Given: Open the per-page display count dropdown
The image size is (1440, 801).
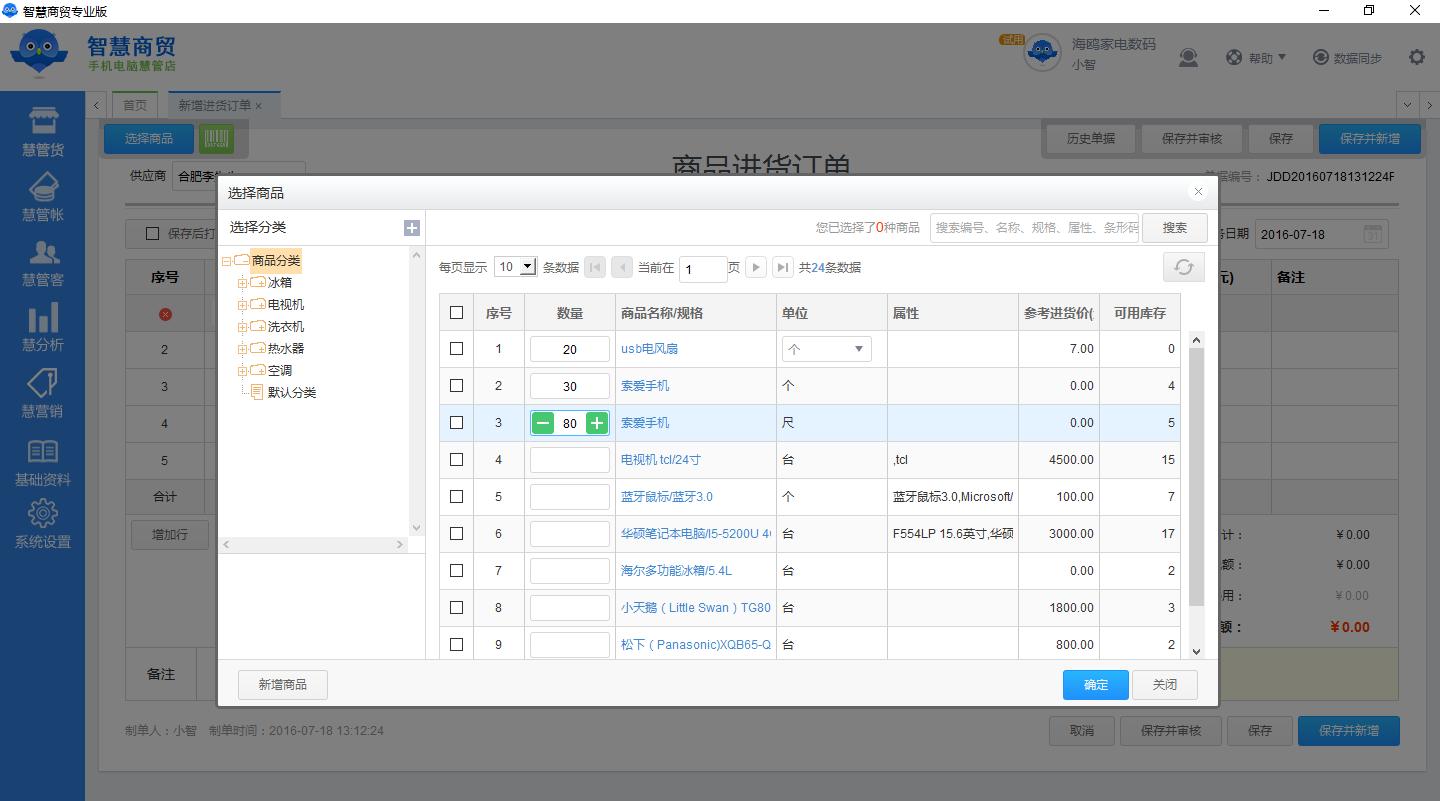Looking at the screenshot, I should click(x=516, y=267).
